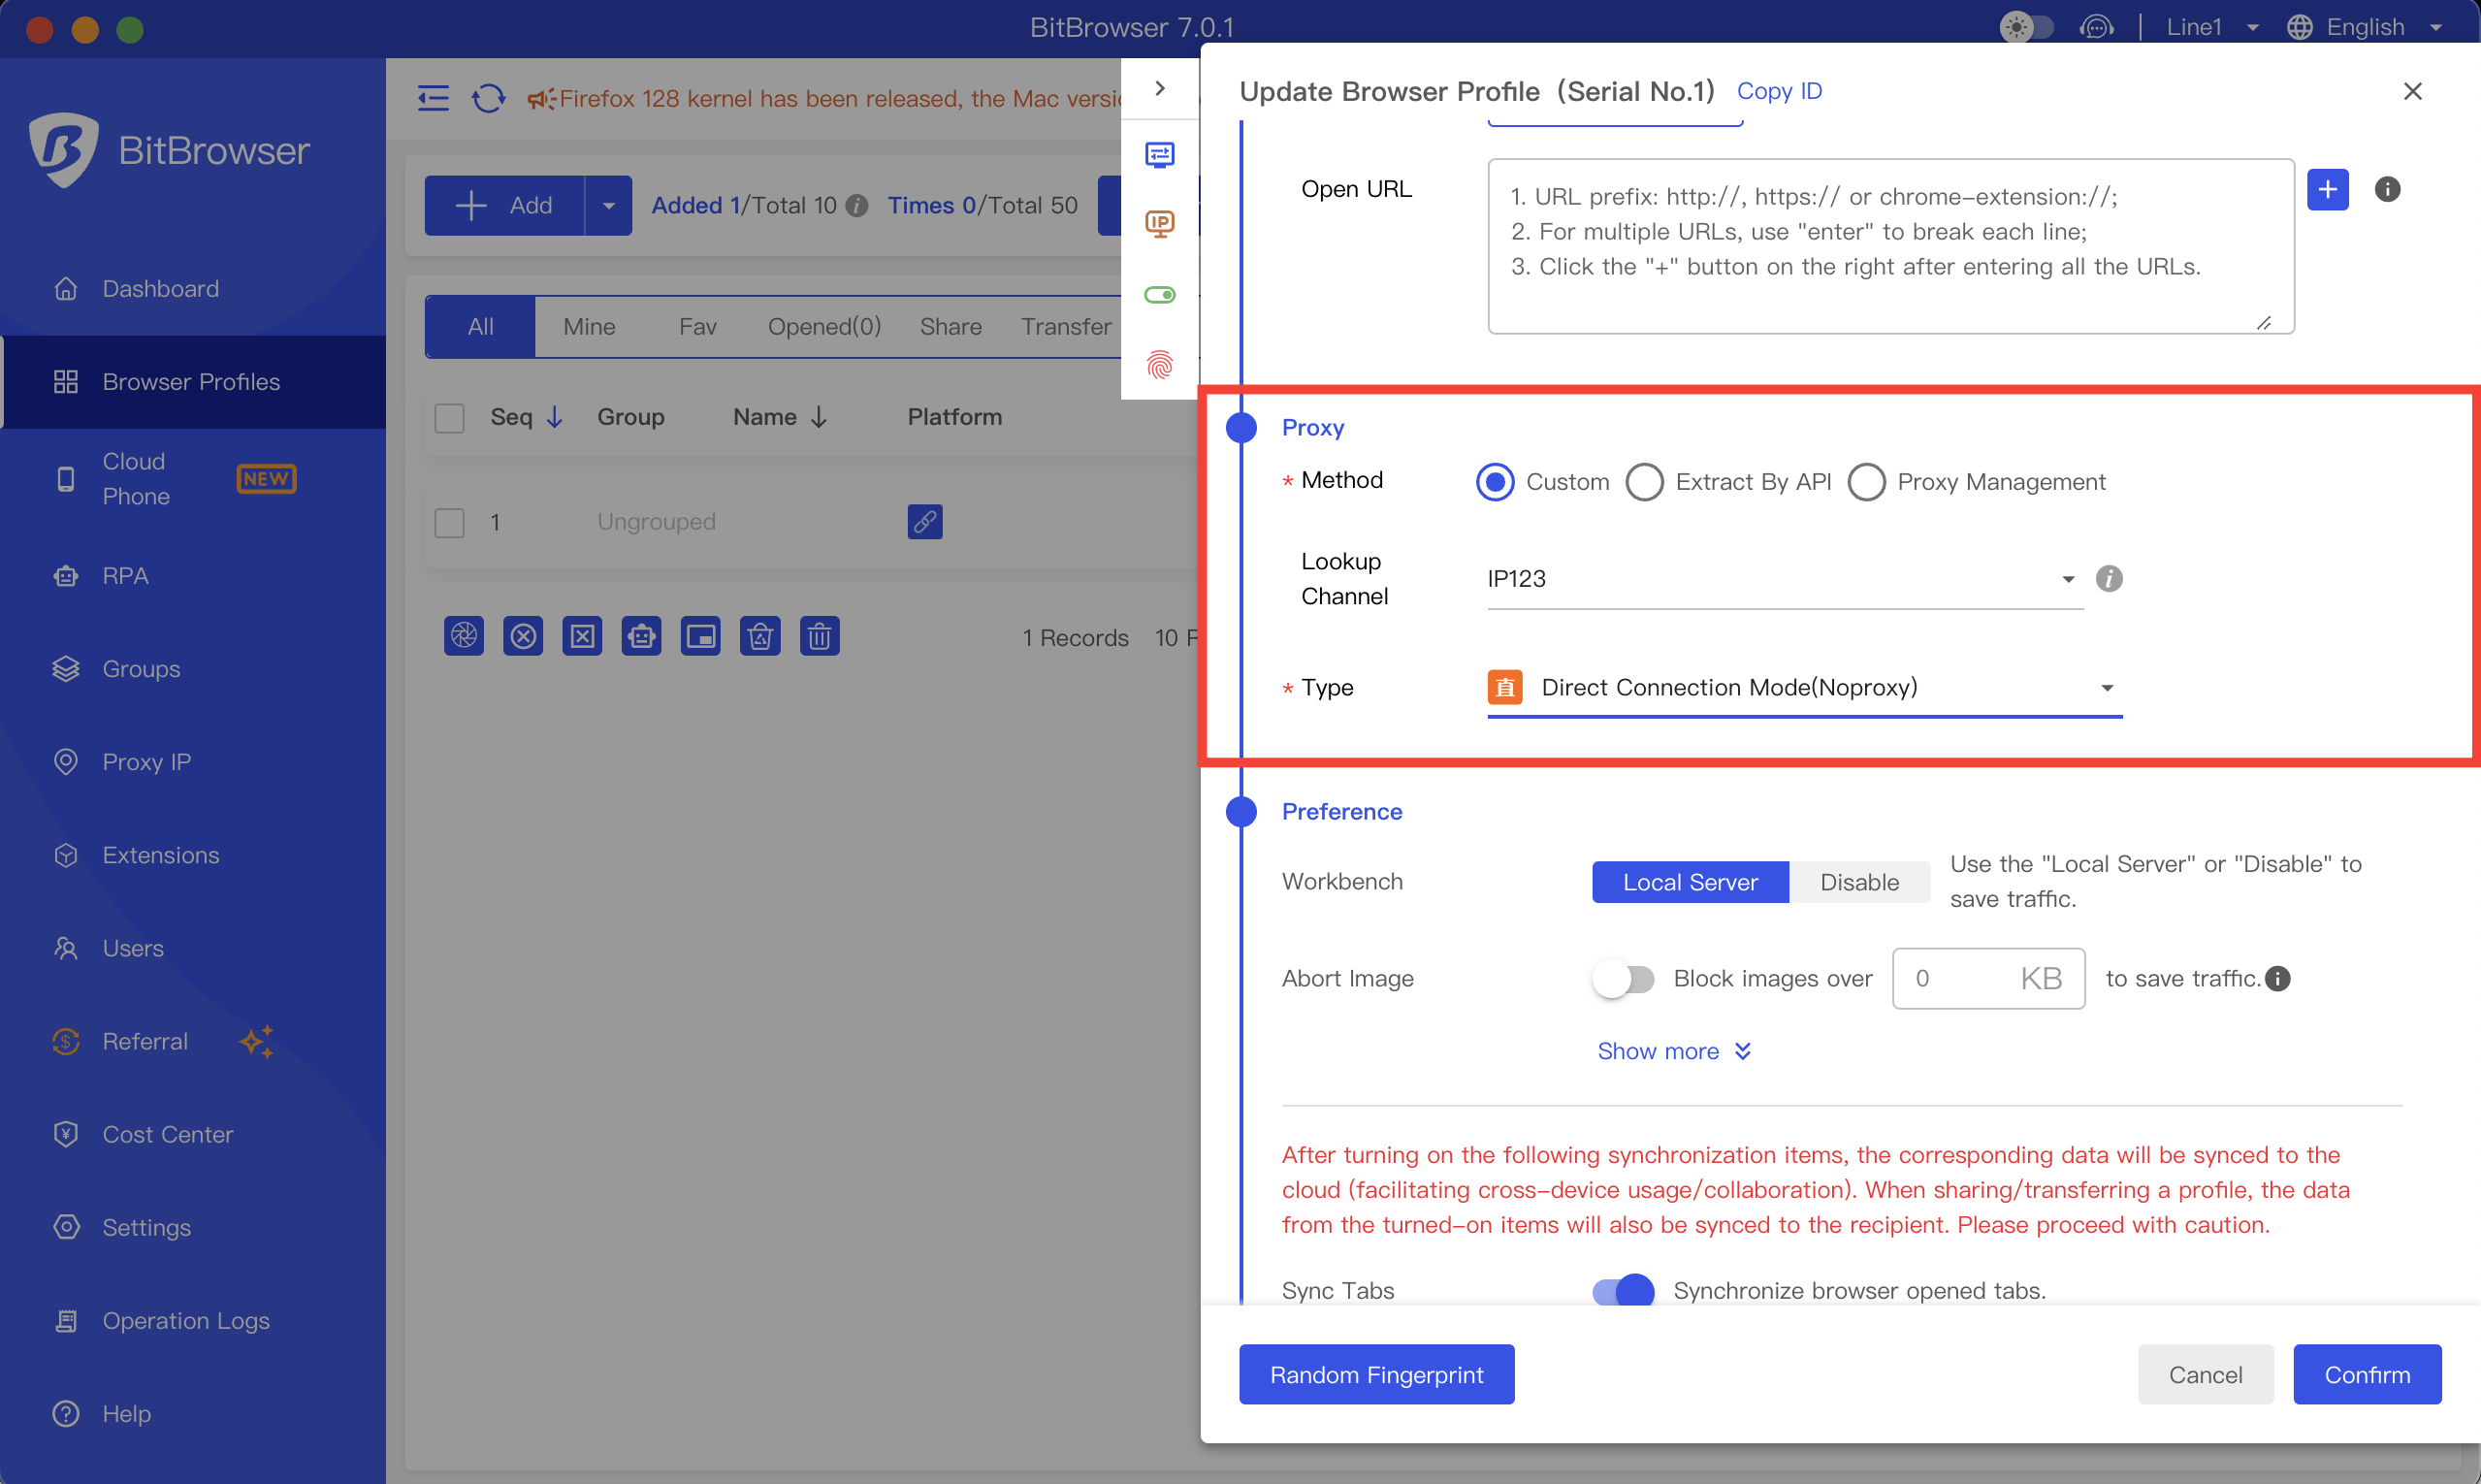Switch to the Fav tab
Screen dimensions: 2481x1484
(697, 327)
